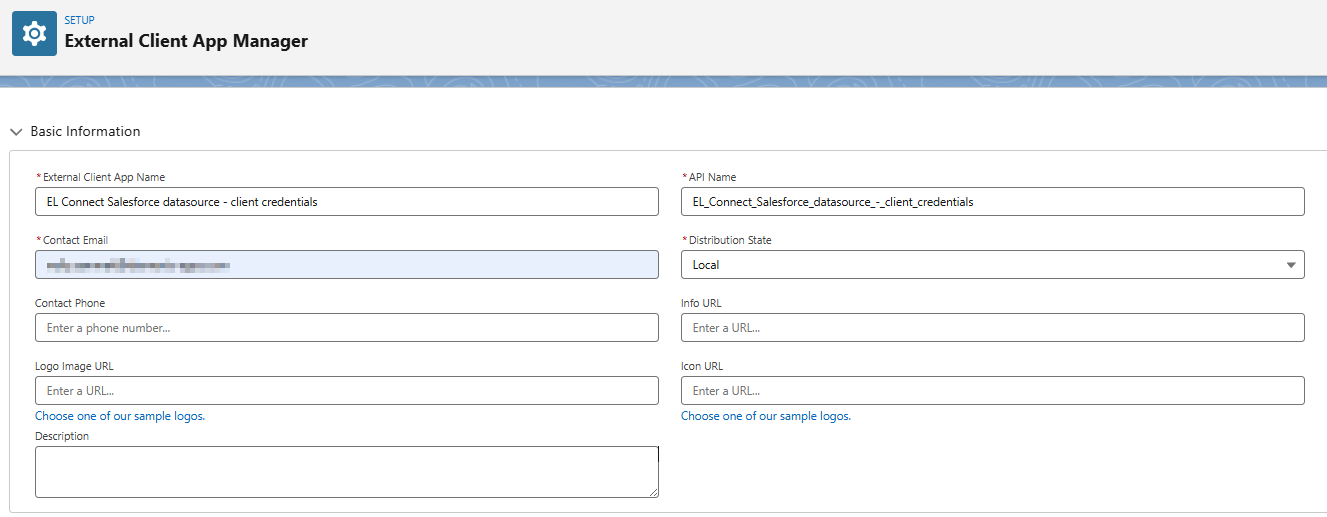Open sample logos link under Icon URL
The image size is (1327, 517).
[x=766, y=416]
